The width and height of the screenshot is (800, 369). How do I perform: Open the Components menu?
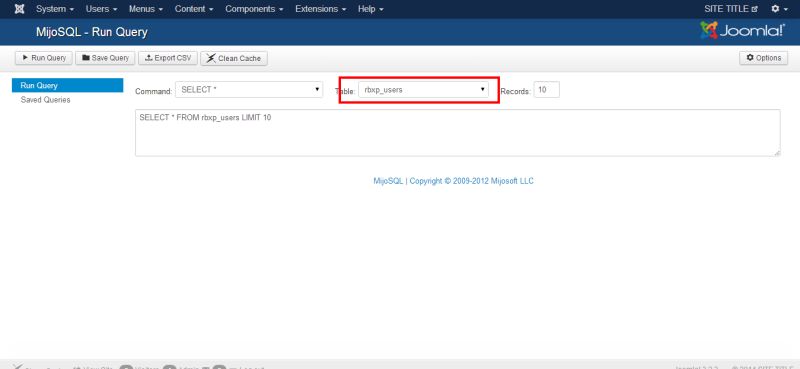(254, 9)
